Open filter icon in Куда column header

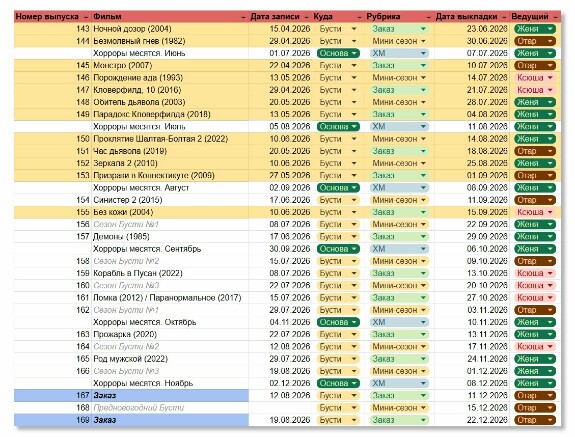[359, 17]
